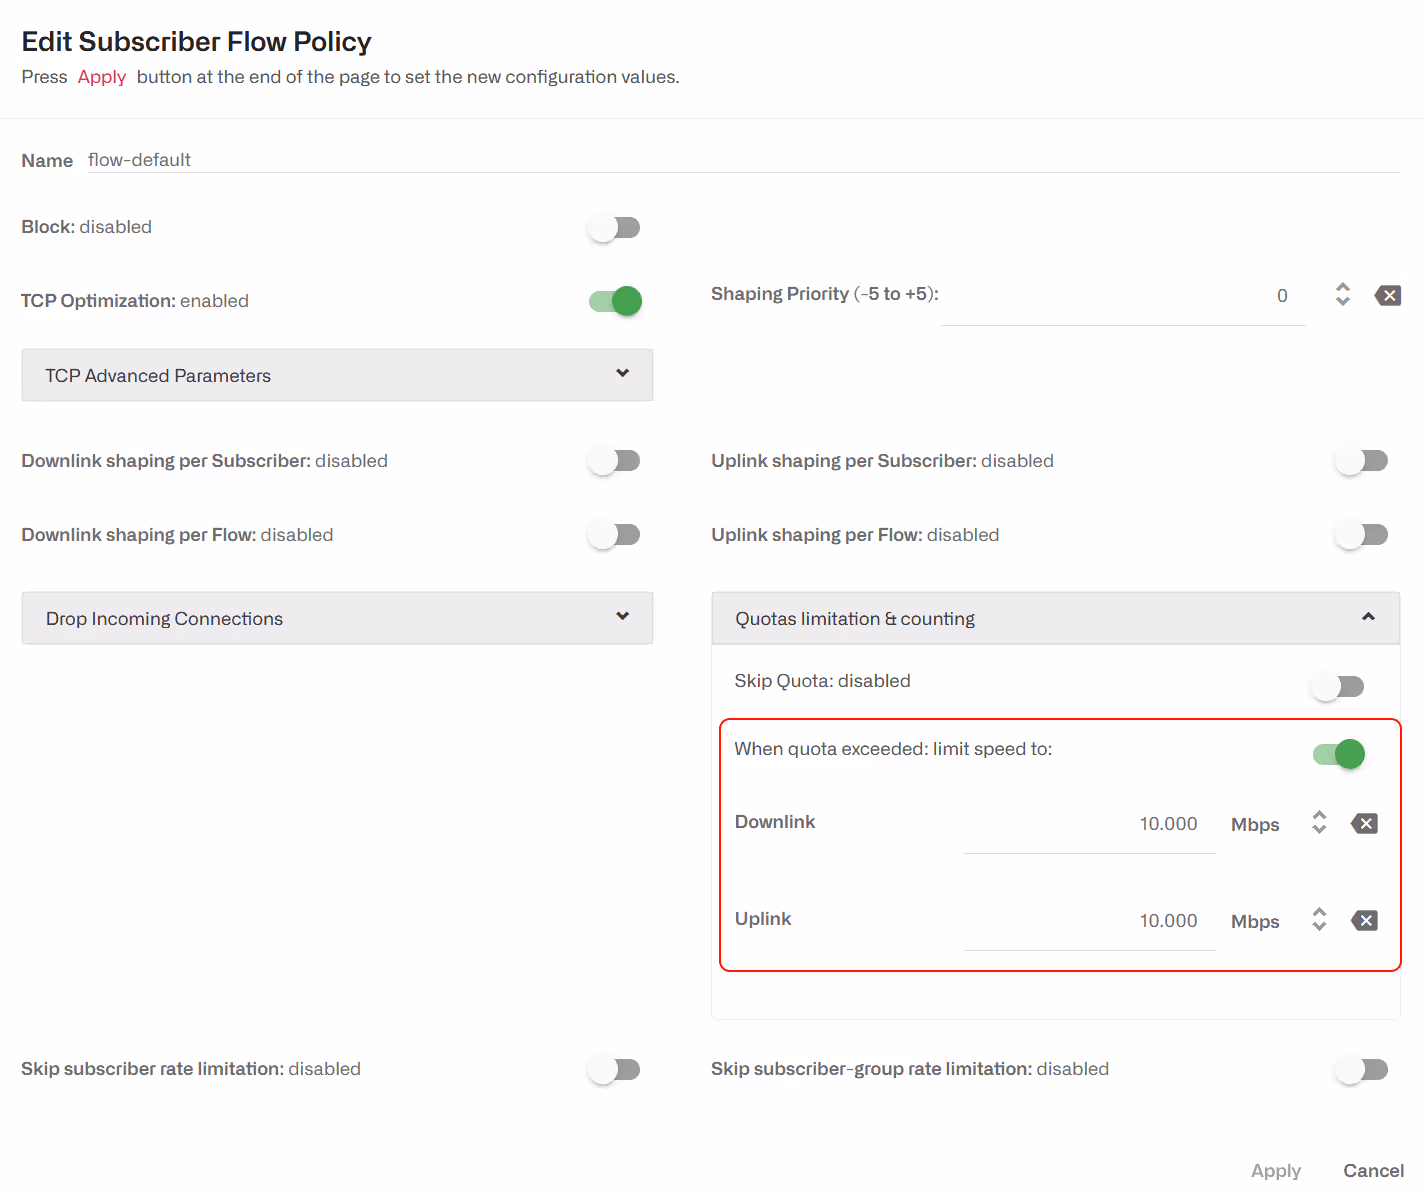This screenshot has height=1192, width=1424.
Task: Enable Uplink shaping per Flow
Action: pyautogui.click(x=1362, y=535)
